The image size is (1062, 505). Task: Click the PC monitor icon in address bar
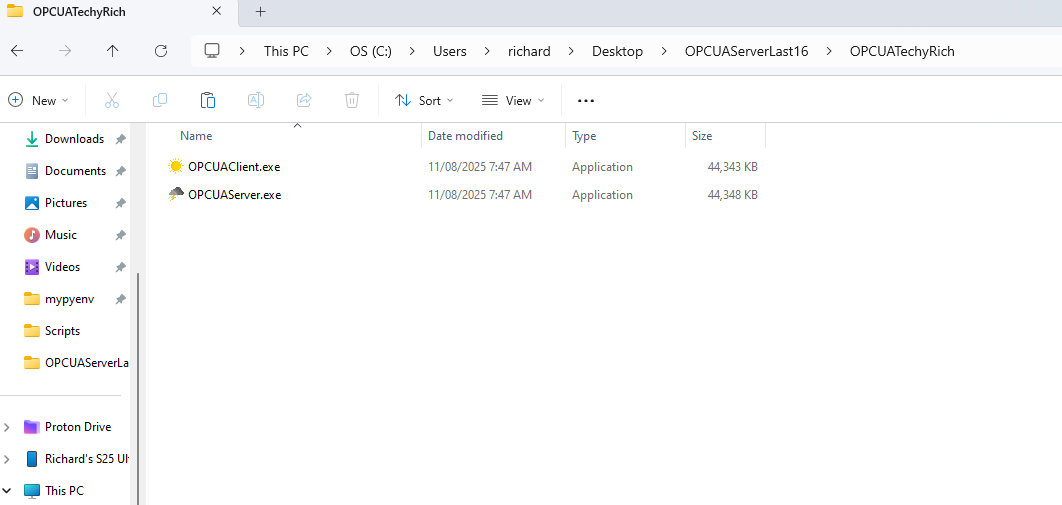click(213, 51)
